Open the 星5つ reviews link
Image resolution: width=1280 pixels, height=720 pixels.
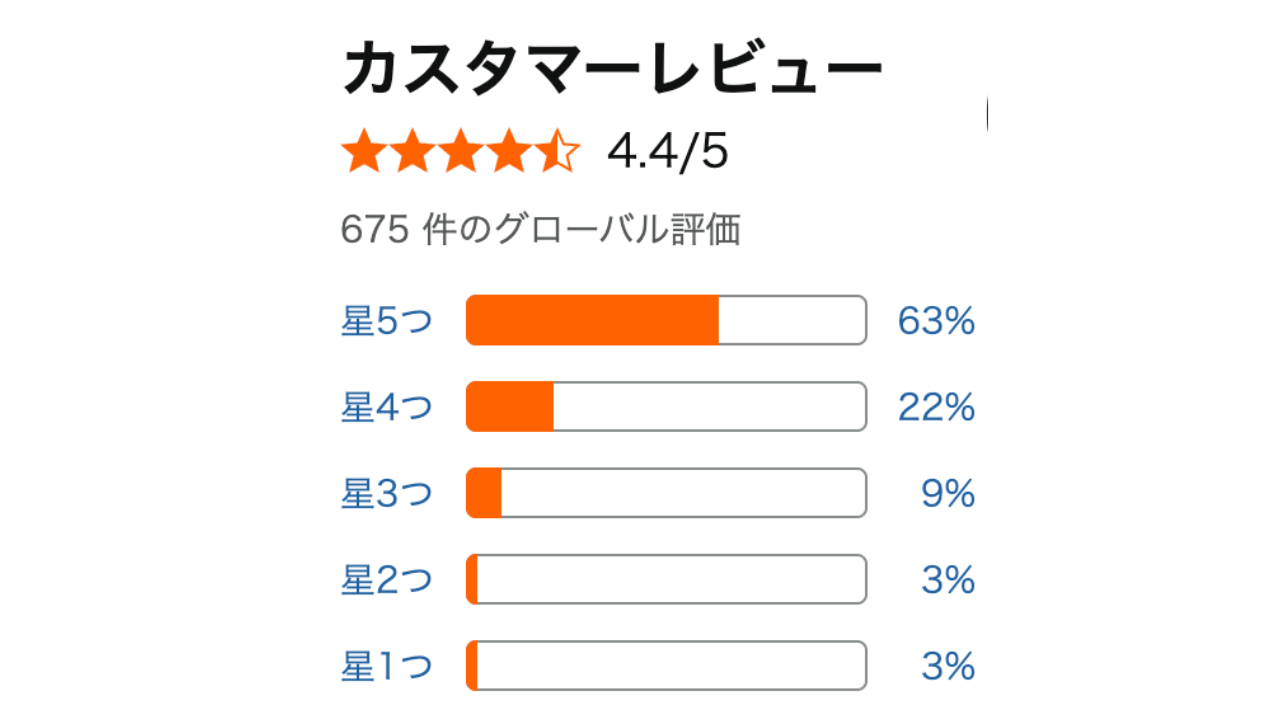coord(387,322)
